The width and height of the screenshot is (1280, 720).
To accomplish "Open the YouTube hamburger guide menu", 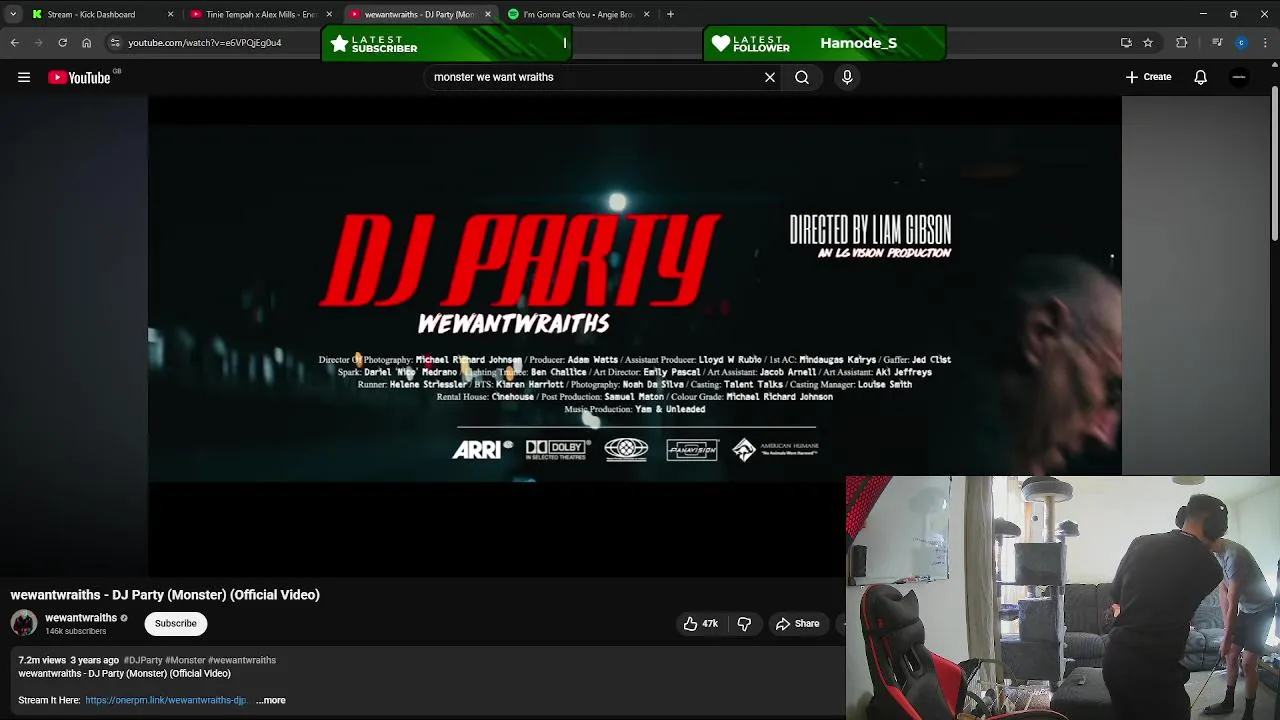I will tap(24, 77).
